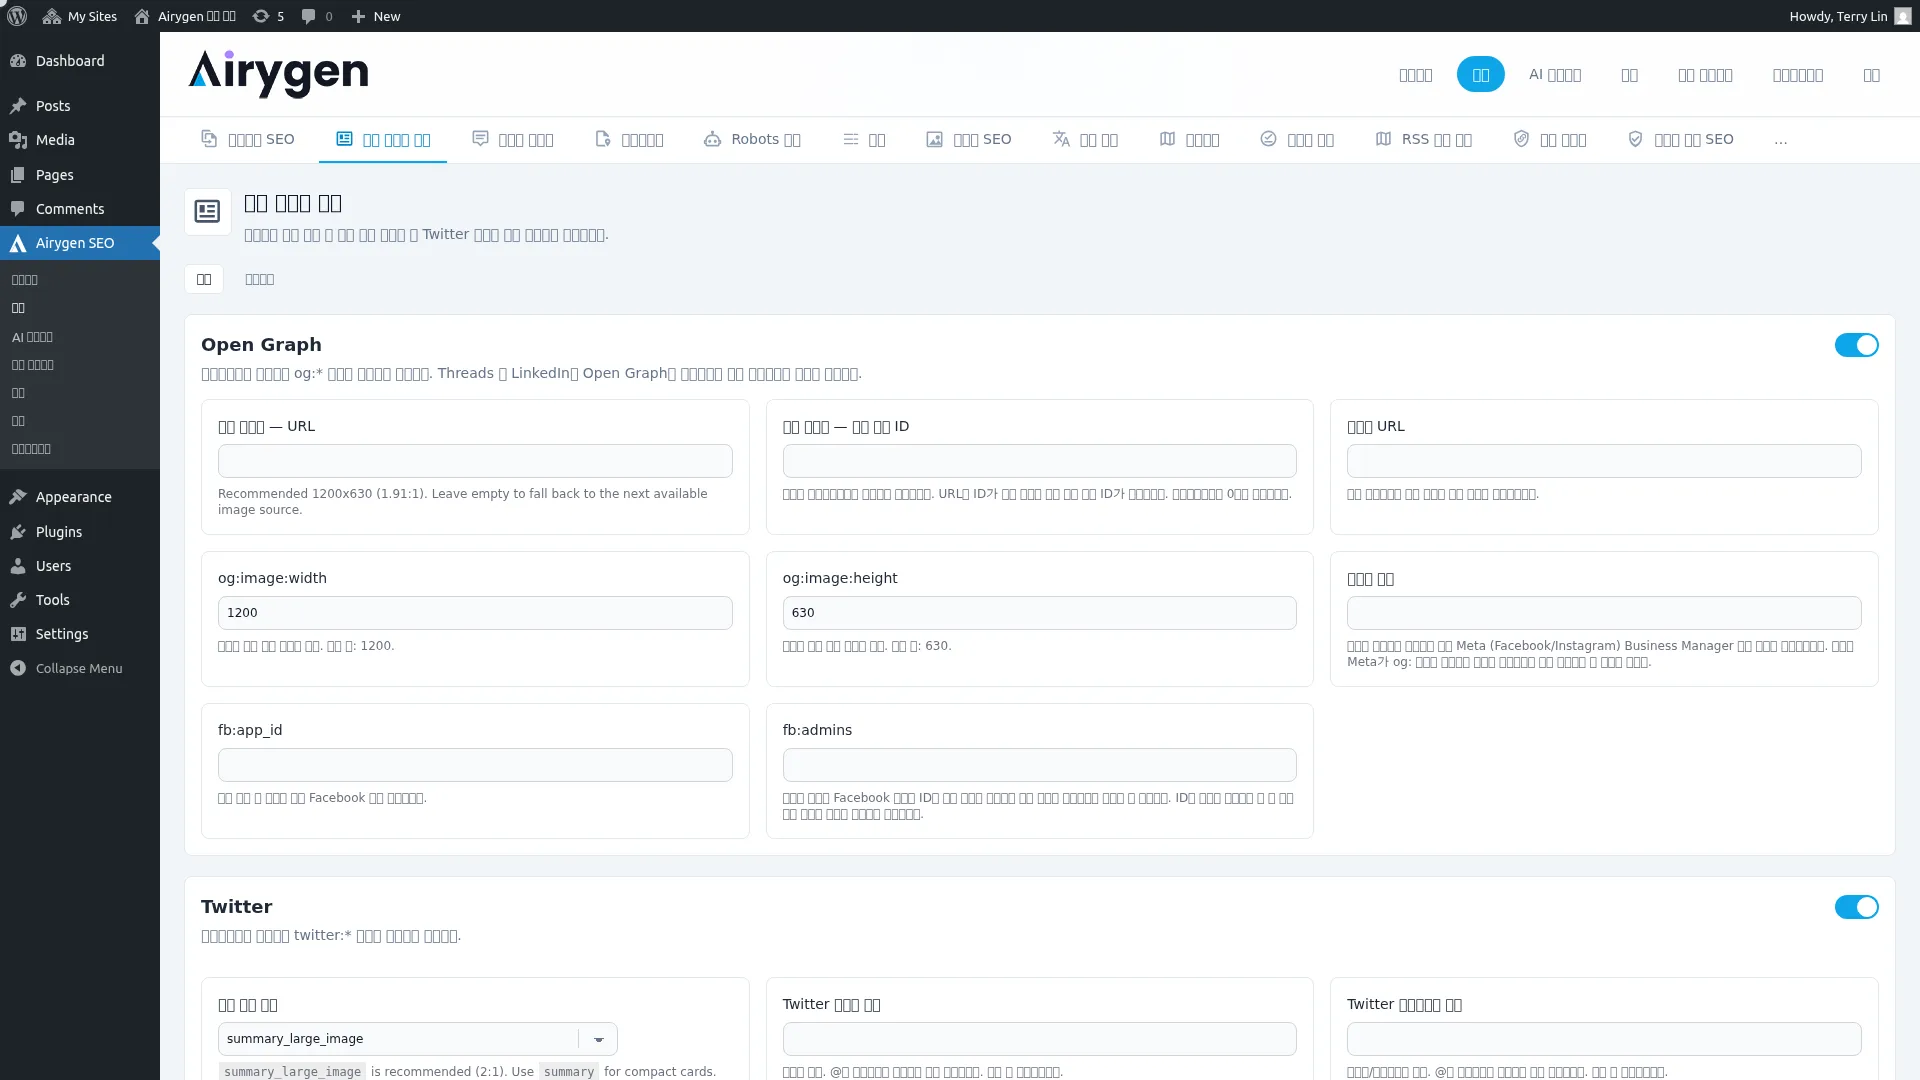Go to Dashboard in sidebar
This screenshot has width=1920, height=1080.
80,61
